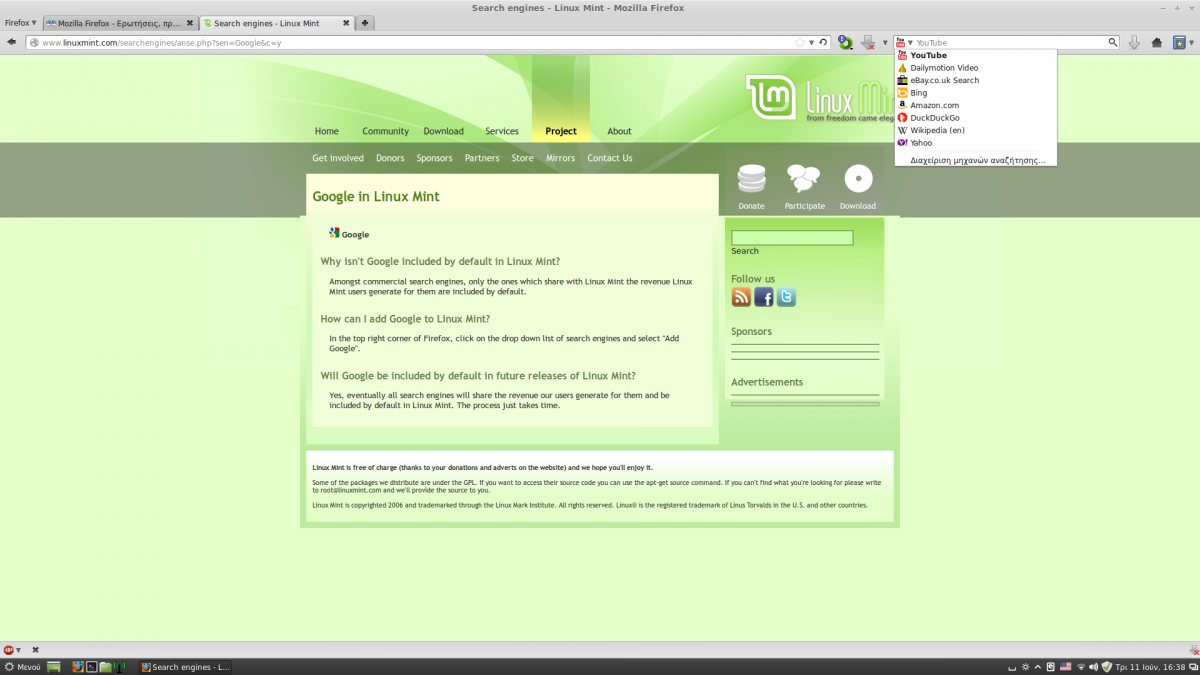Open the Firefox application menu button
Image resolution: width=1200 pixels, height=675 pixels.
point(20,22)
